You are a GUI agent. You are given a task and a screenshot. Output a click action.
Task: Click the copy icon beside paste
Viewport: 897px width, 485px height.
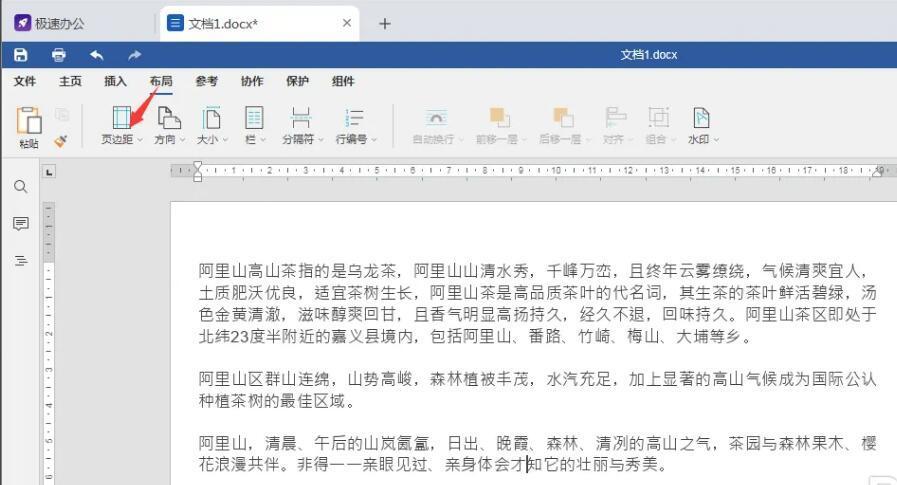pyautogui.click(x=62, y=115)
